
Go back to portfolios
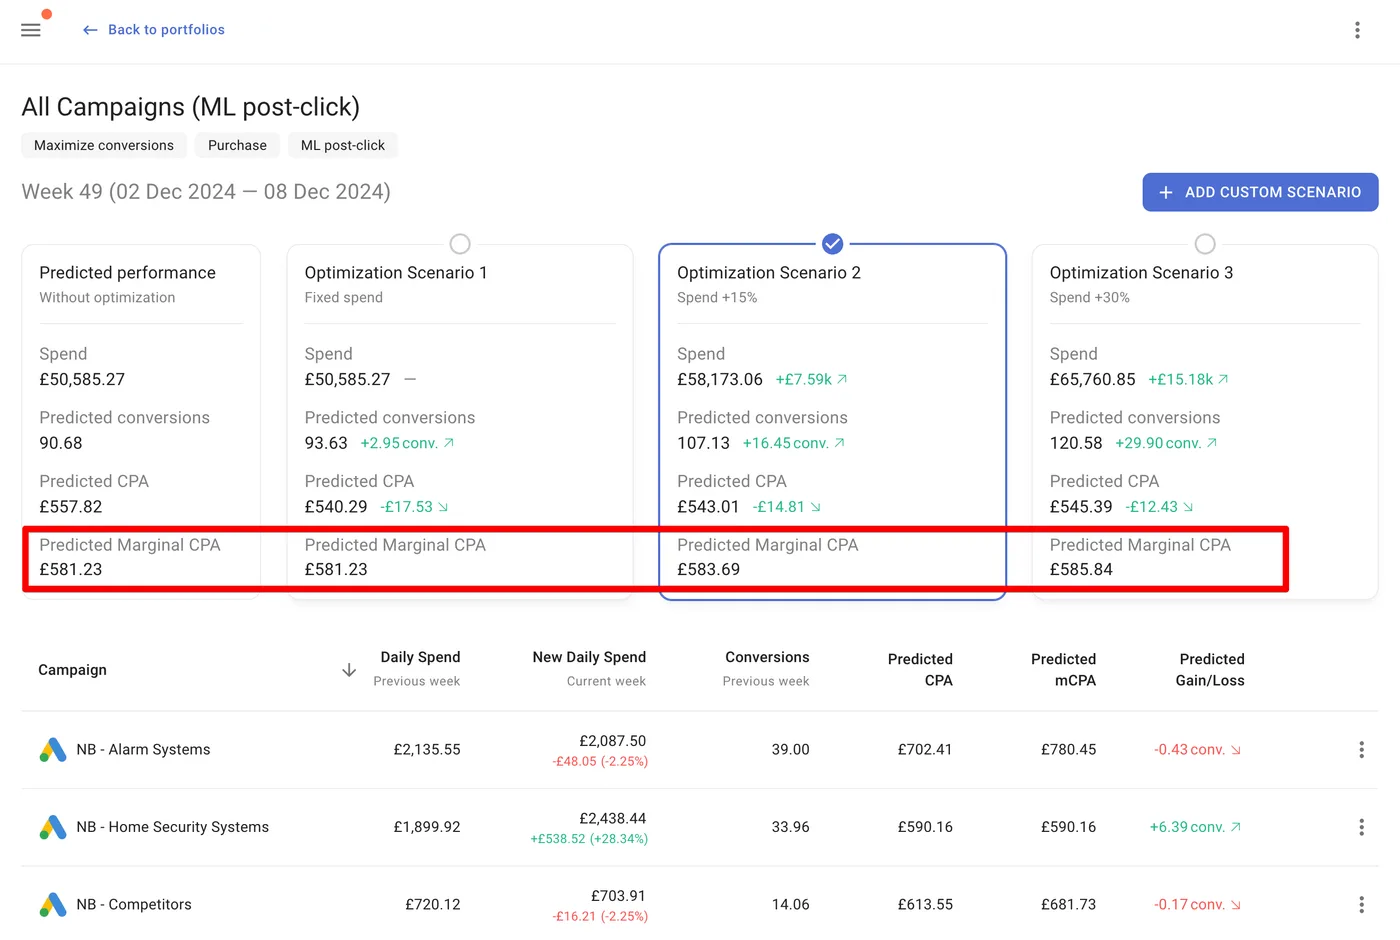154,30
